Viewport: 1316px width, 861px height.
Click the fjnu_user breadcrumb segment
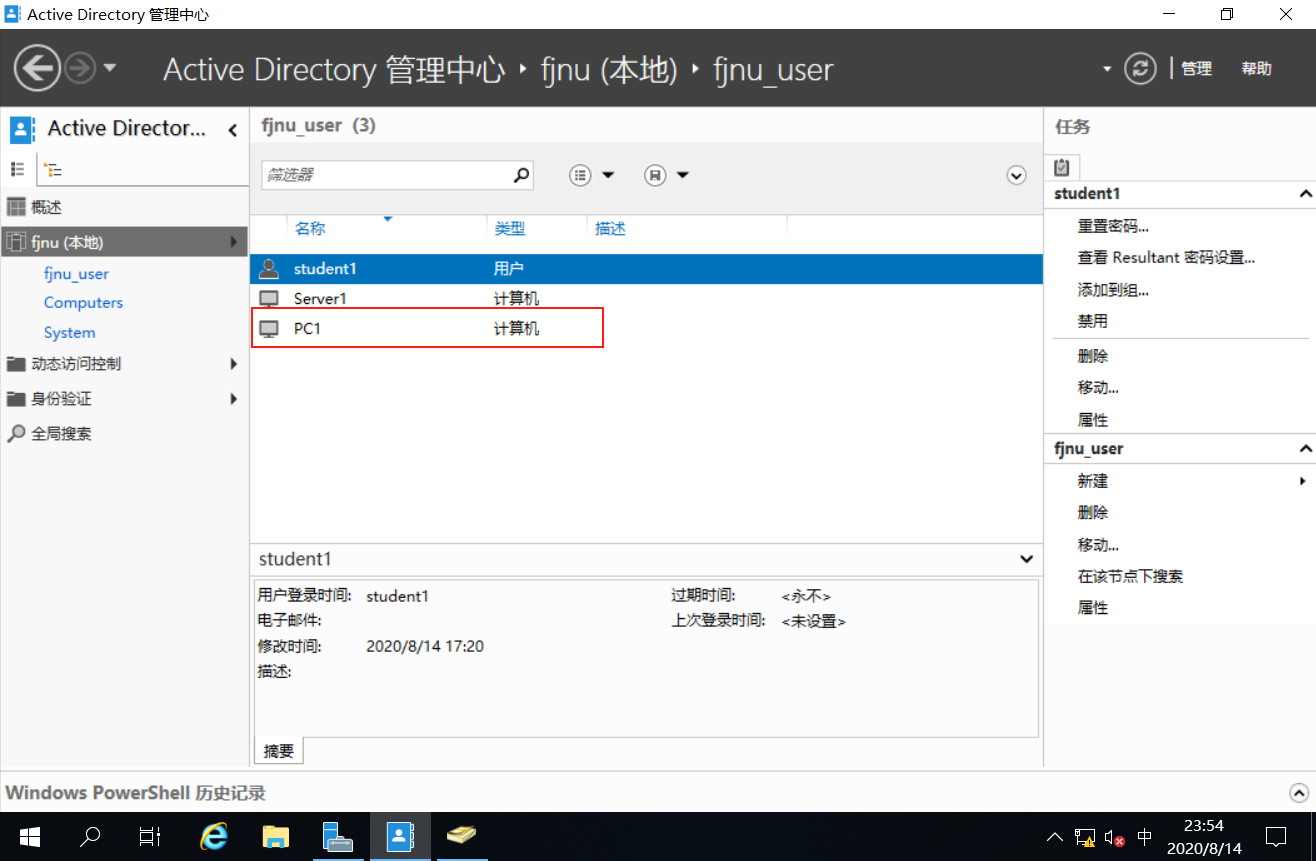772,69
